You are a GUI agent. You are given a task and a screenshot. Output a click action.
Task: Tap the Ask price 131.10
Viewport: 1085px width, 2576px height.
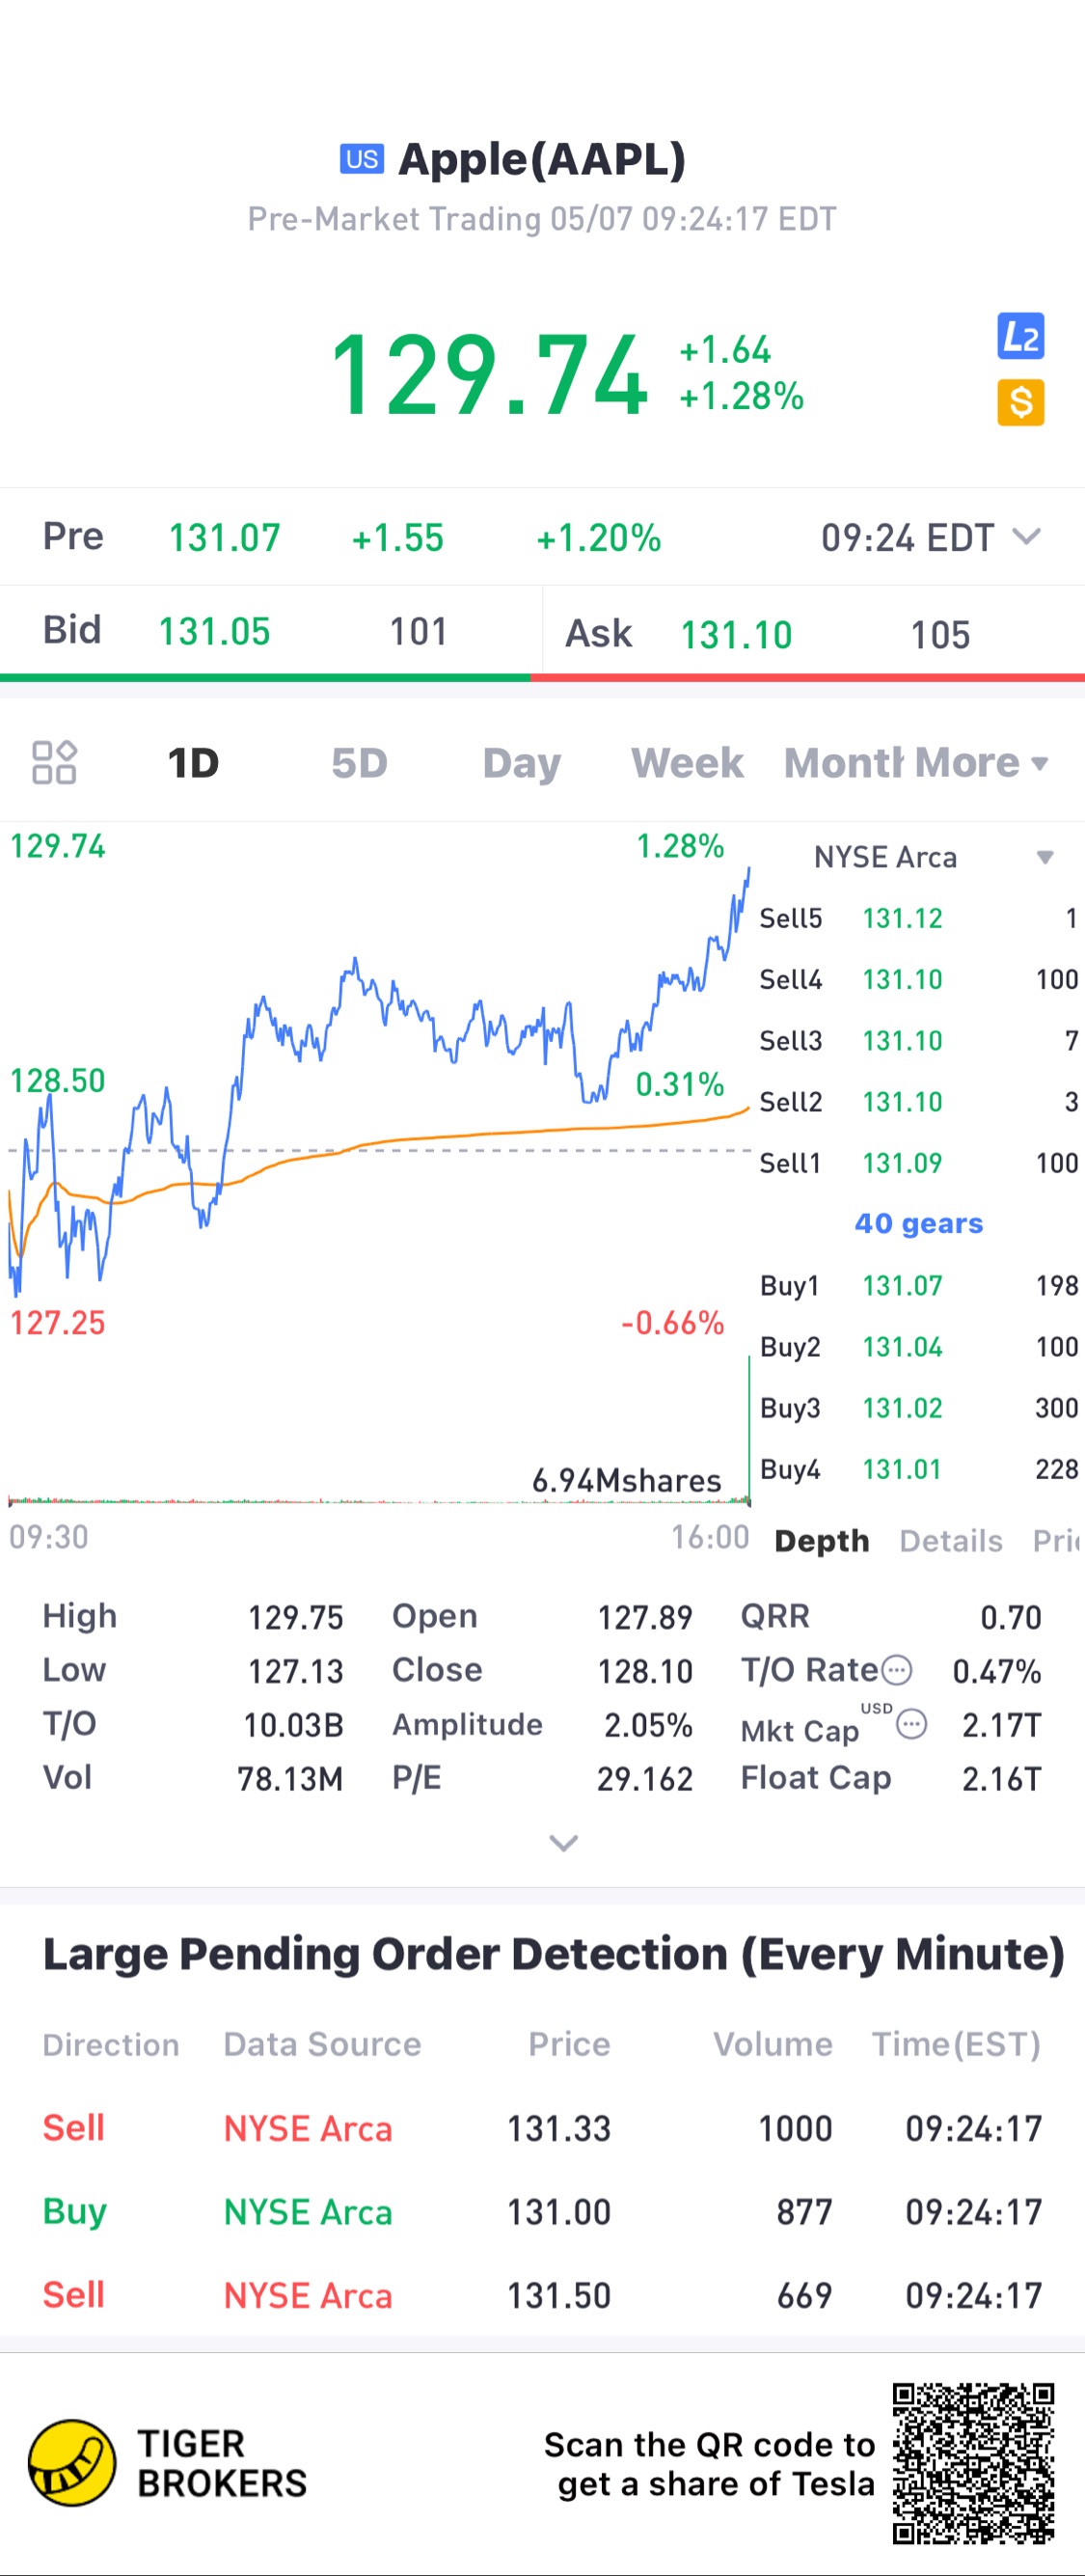[736, 635]
